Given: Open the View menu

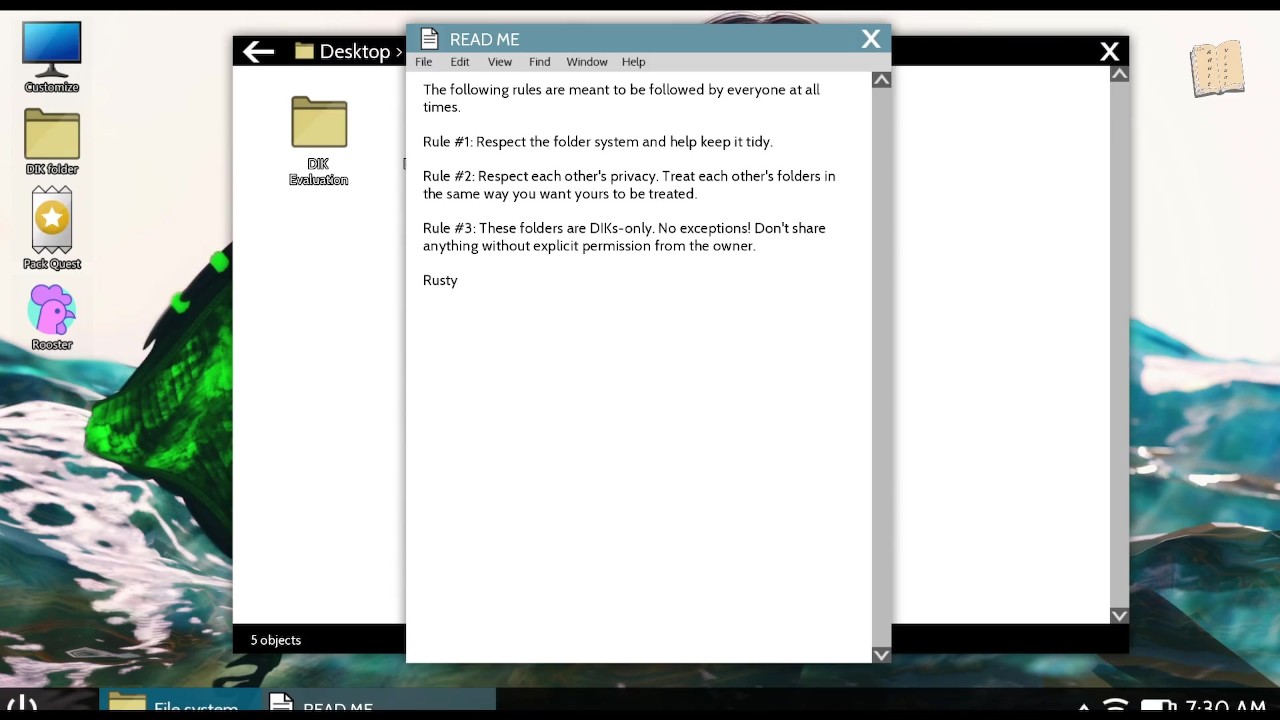Looking at the screenshot, I should 500,62.
